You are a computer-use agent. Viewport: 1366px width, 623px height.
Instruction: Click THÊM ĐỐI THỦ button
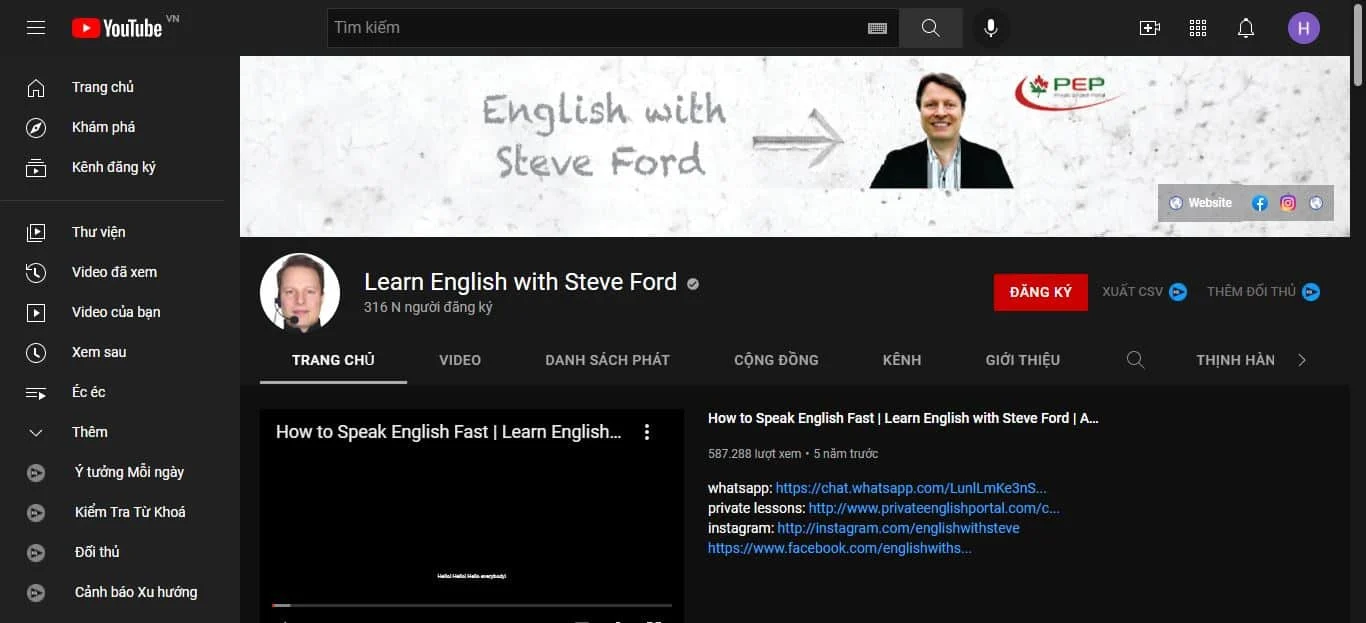[x=1263, y=292]
